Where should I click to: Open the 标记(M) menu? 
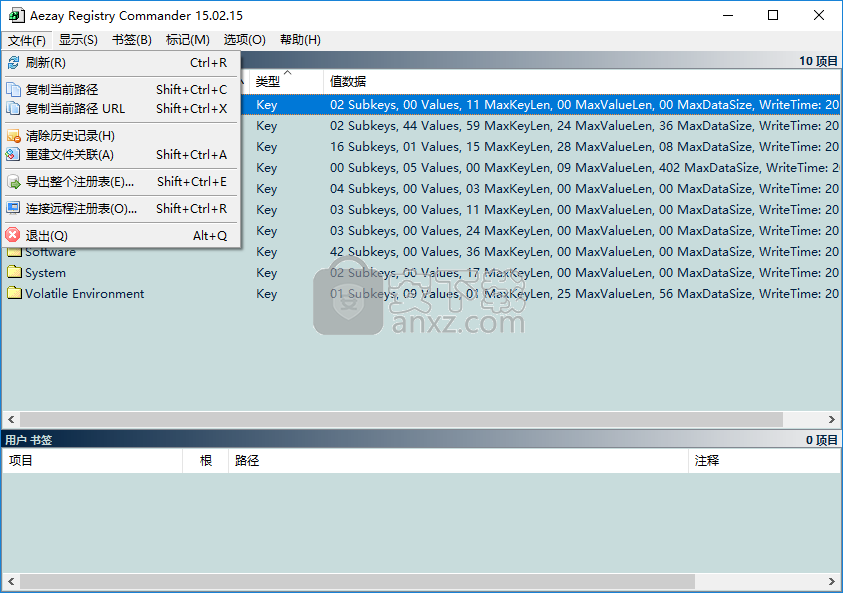[x=188, y=40]
